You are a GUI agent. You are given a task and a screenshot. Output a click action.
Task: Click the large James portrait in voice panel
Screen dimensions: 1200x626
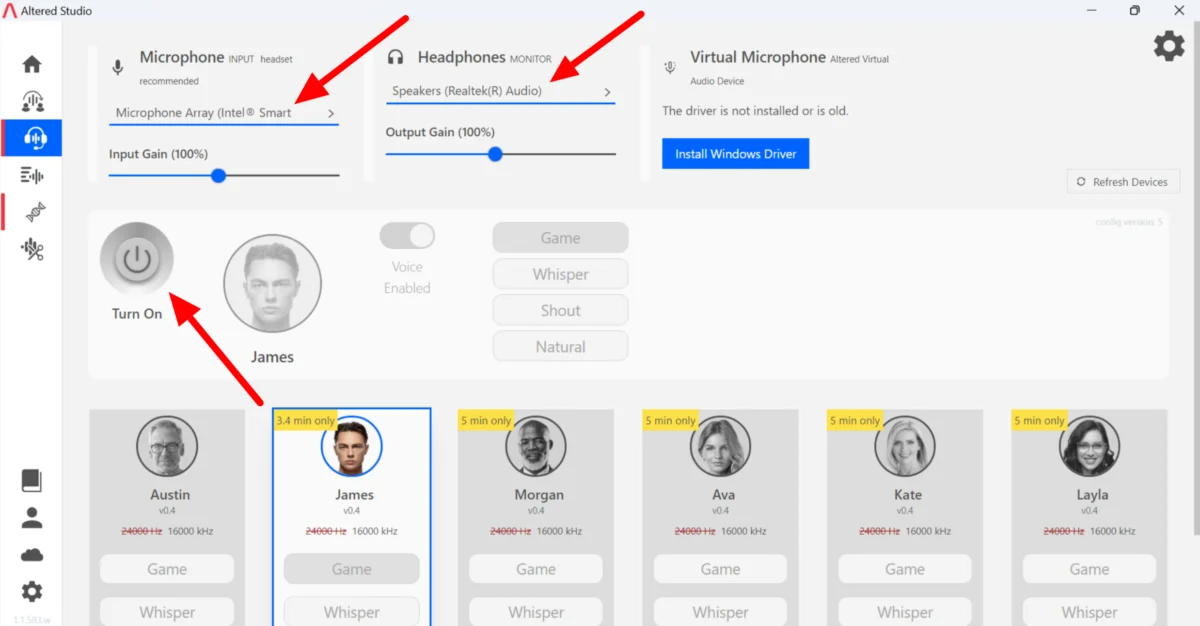pos(272,284)
